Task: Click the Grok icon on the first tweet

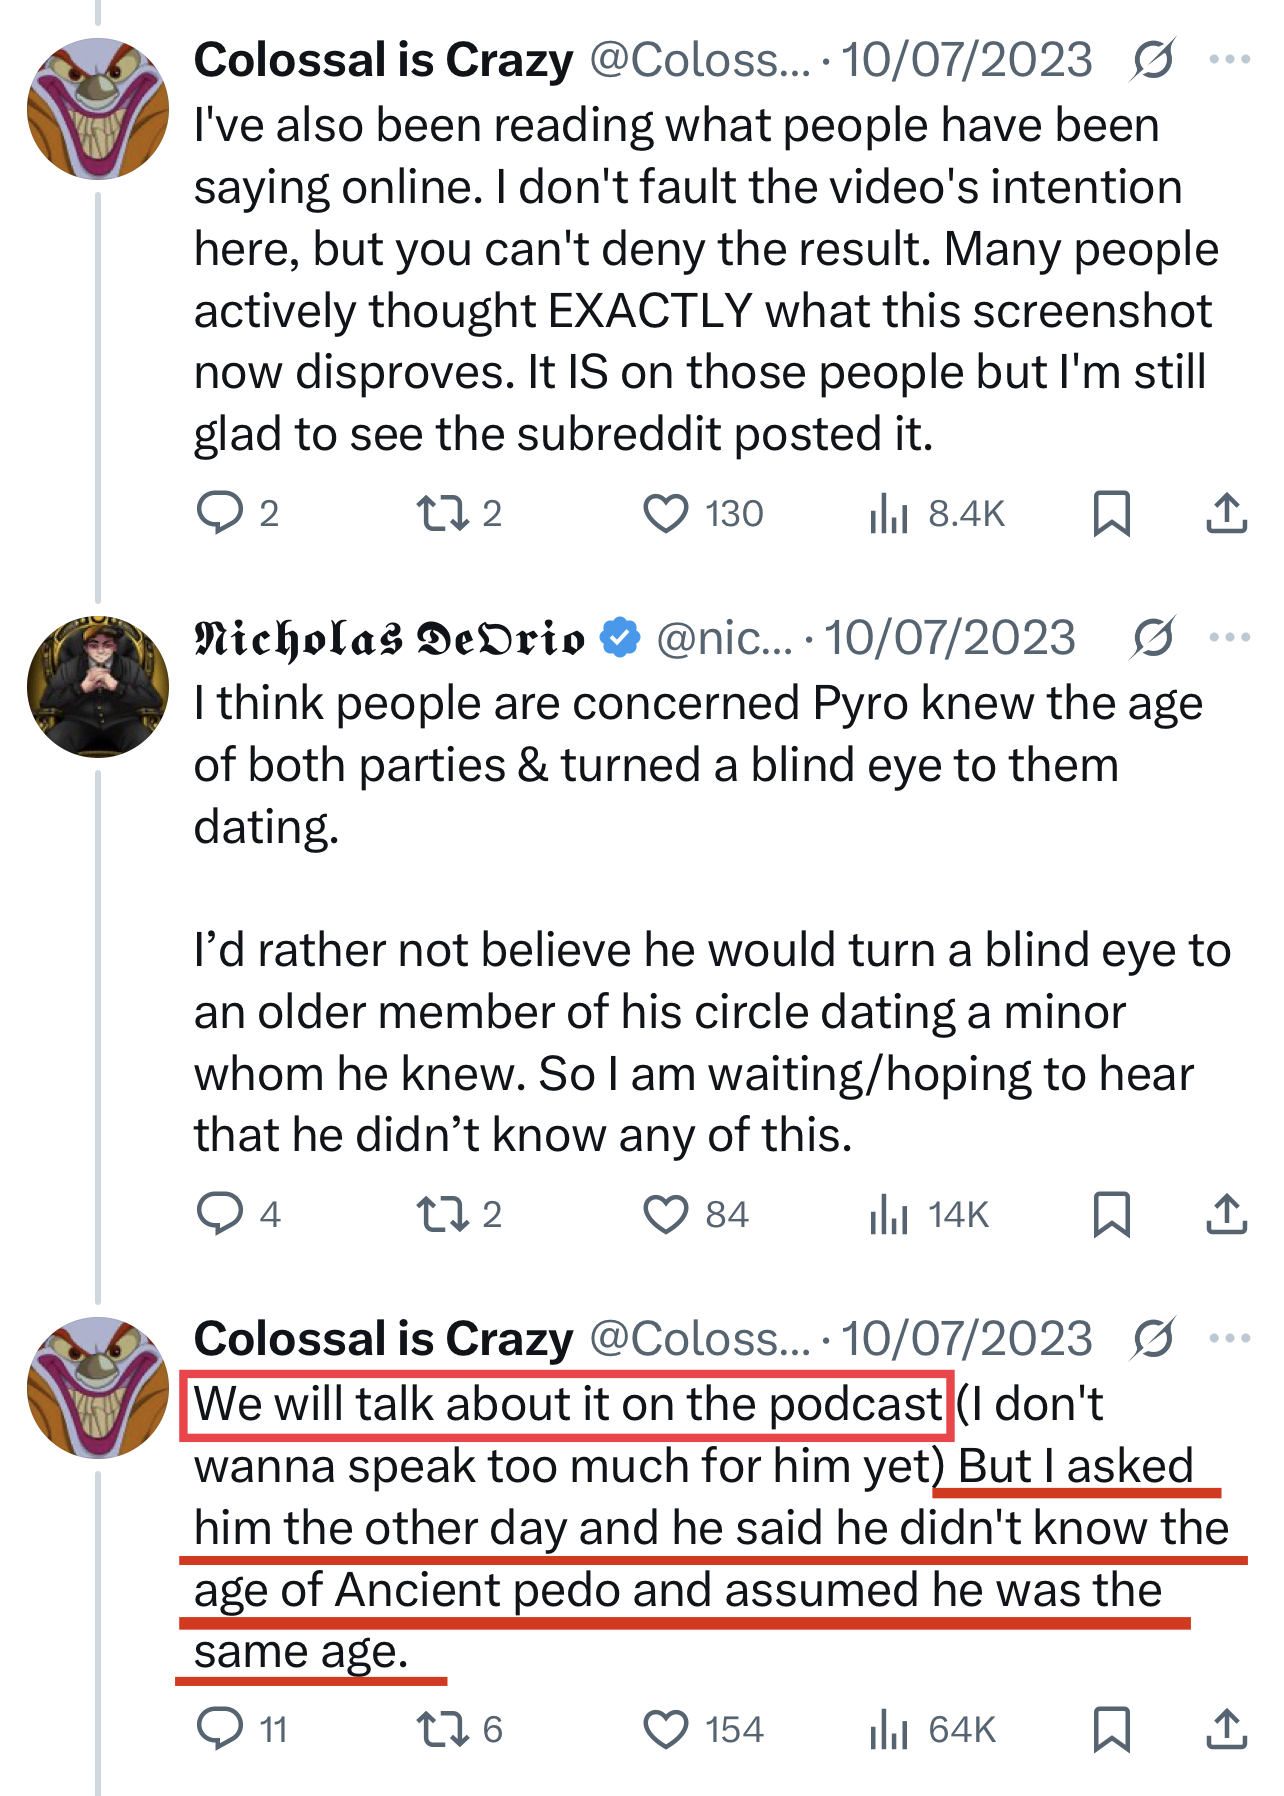Action: coord(1153,60)
